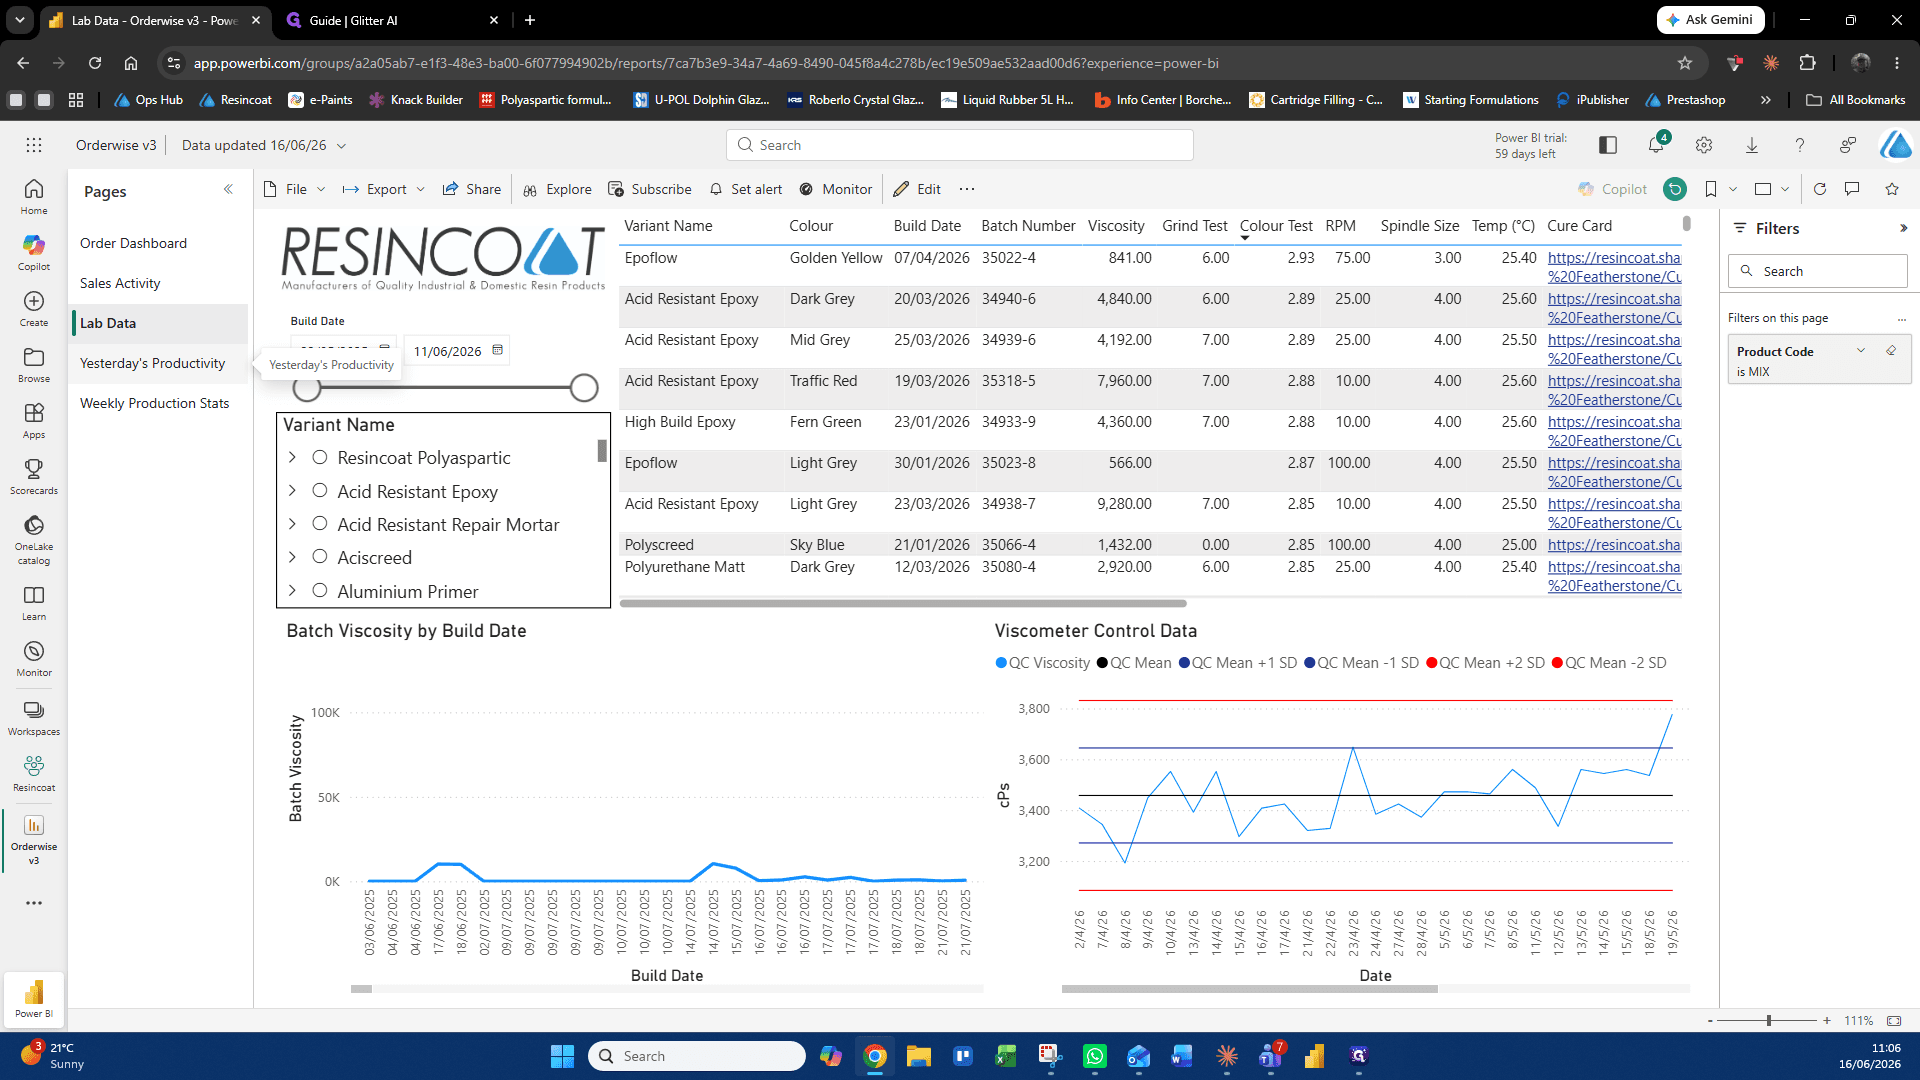Click the Subscribe button
This screenshot has height=1080, width=1920.
(x=650, y=189)
